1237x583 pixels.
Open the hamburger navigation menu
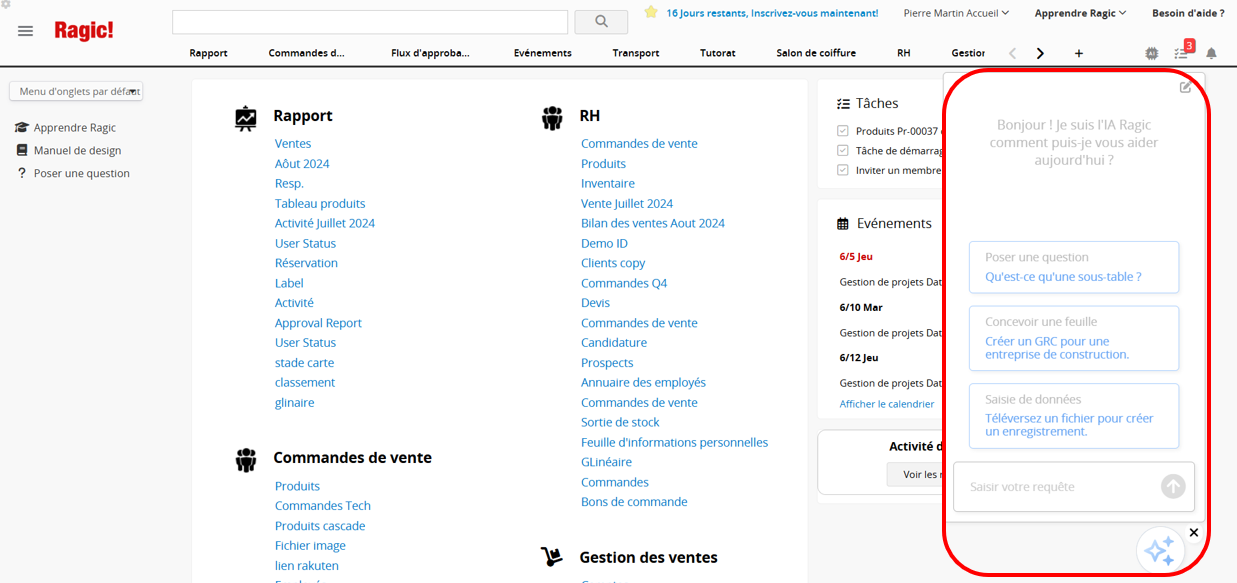tap(26, 31)
